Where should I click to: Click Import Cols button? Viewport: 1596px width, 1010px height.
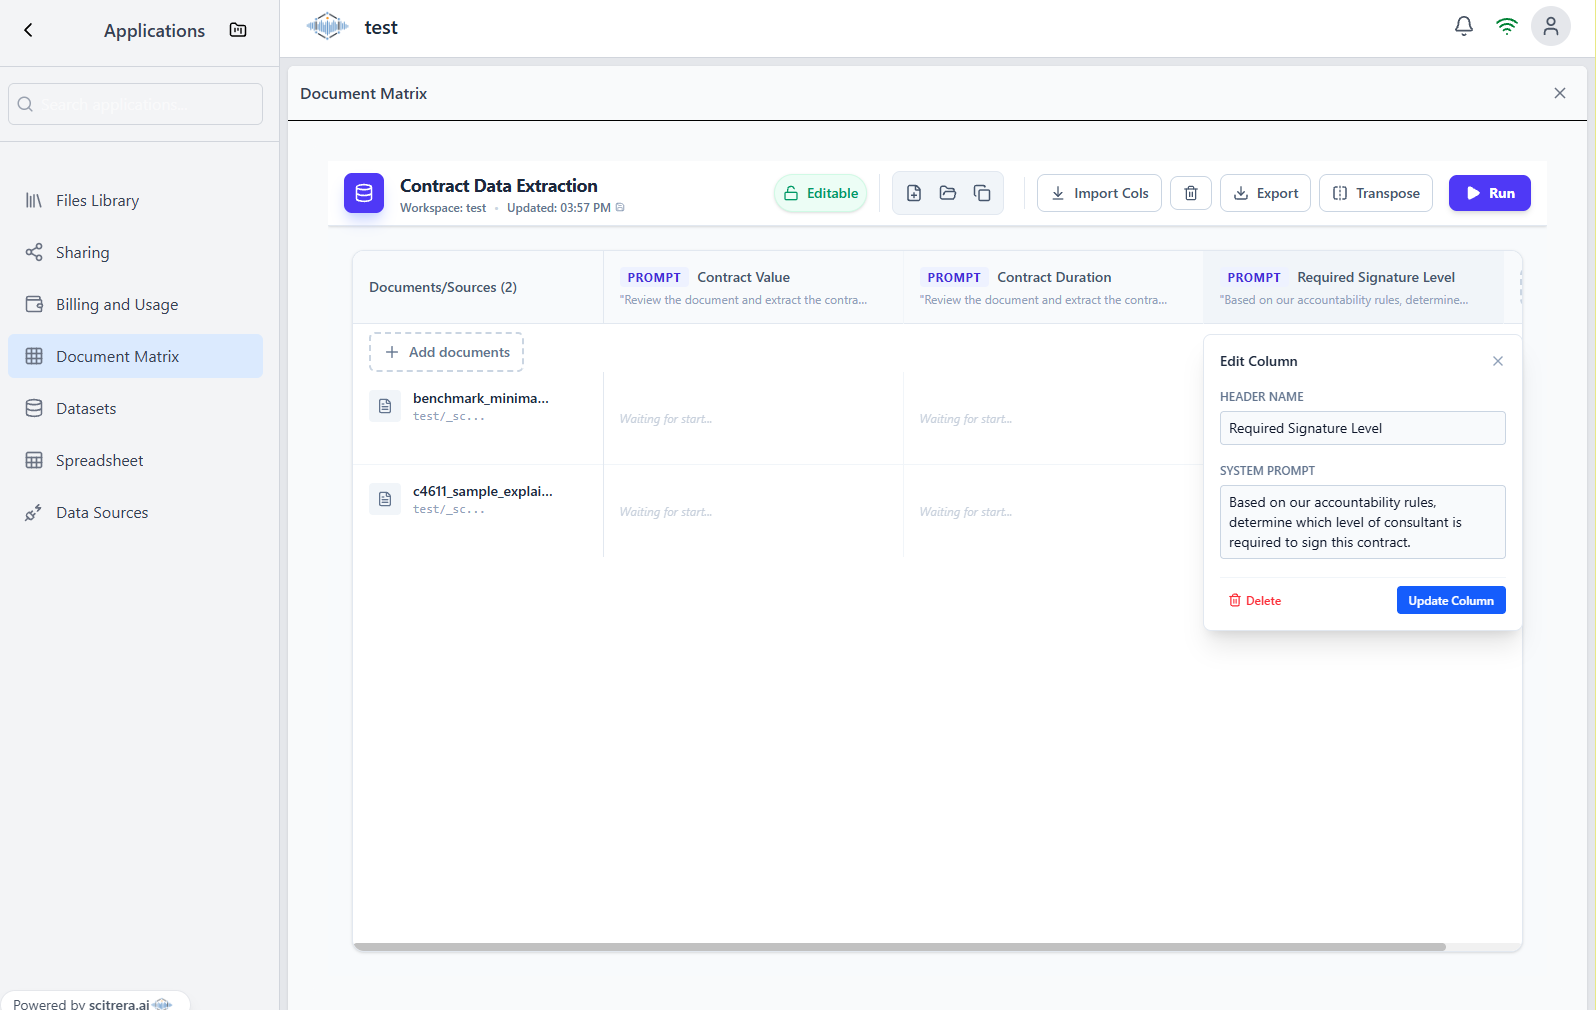tap(1099, 193)
